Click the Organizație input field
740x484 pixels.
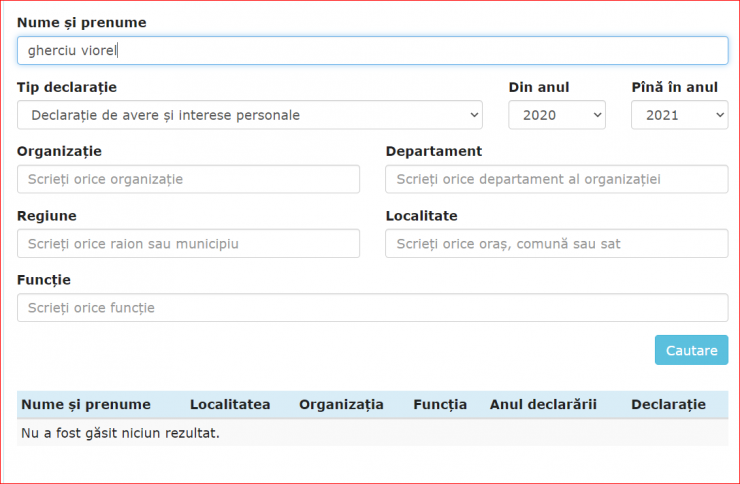tap(188, 179)
